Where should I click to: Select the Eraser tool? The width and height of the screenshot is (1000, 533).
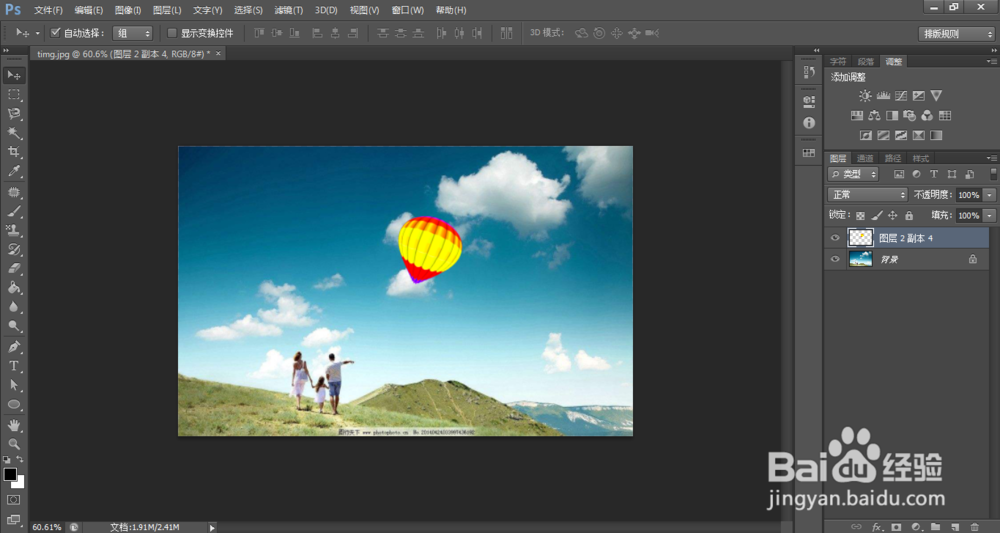point(13,268)
